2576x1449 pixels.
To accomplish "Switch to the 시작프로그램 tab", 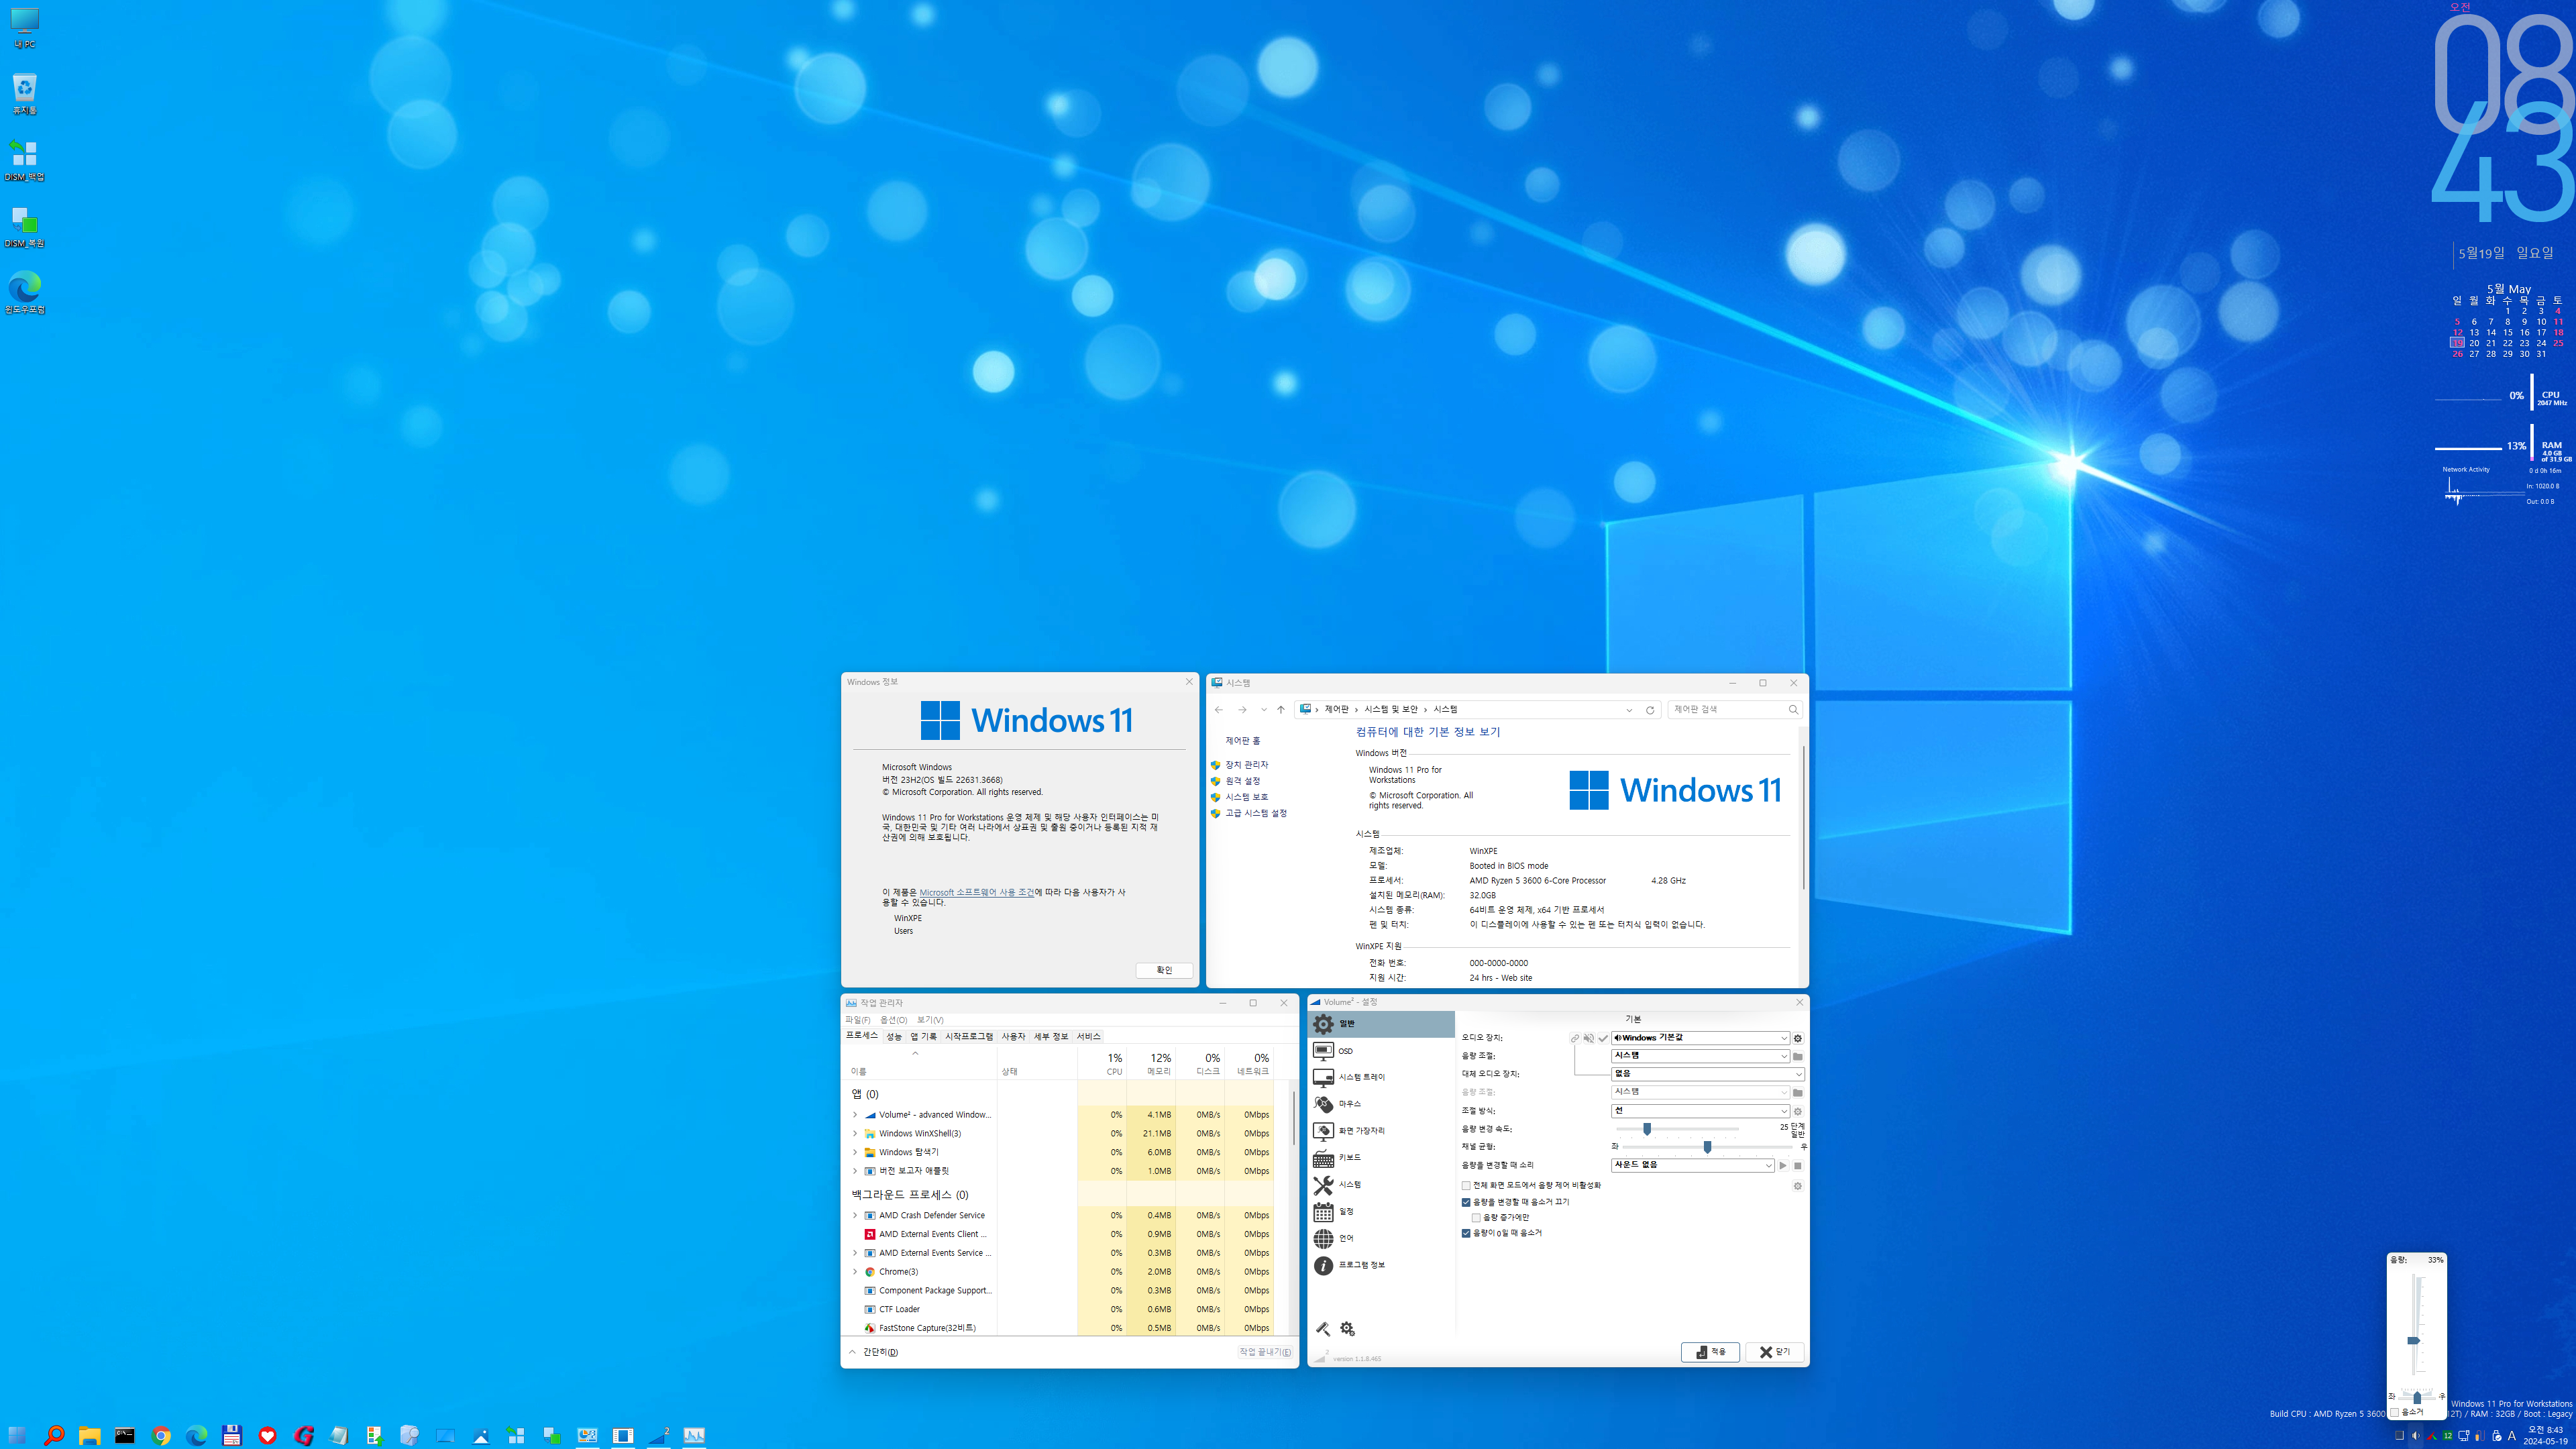I will 969,1037.
